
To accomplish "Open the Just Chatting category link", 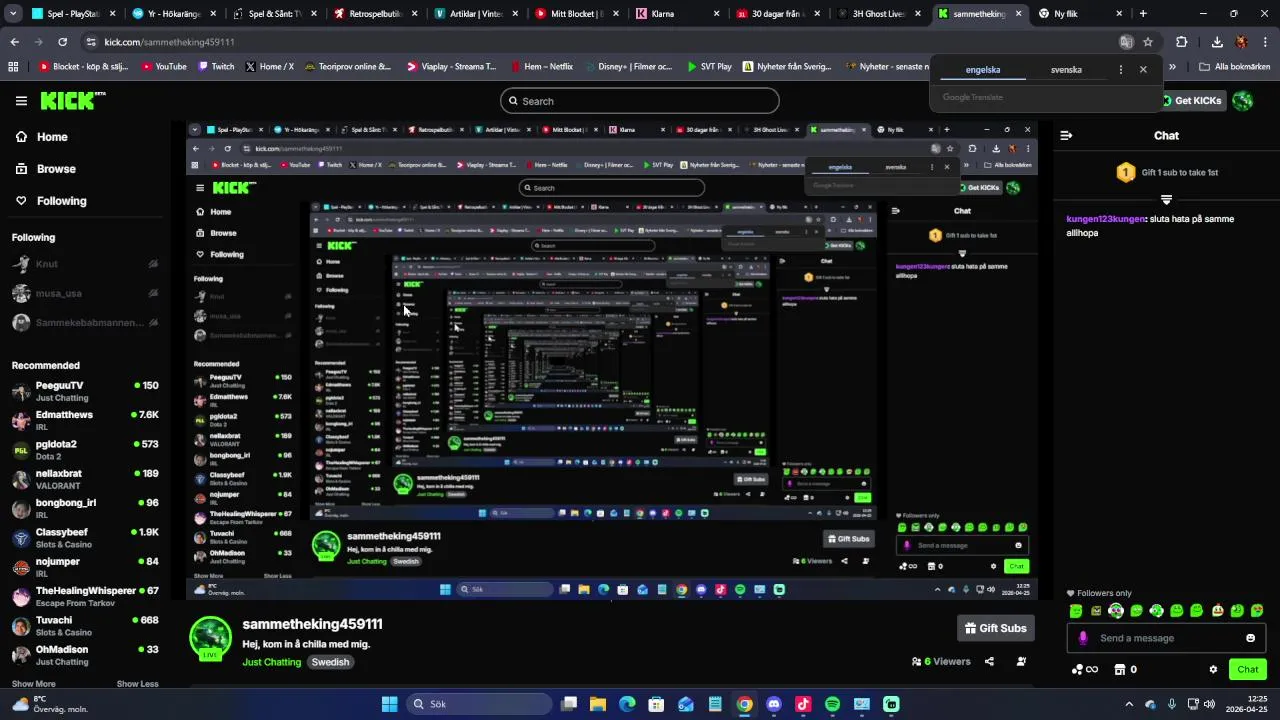I will (x=271, y=662).
